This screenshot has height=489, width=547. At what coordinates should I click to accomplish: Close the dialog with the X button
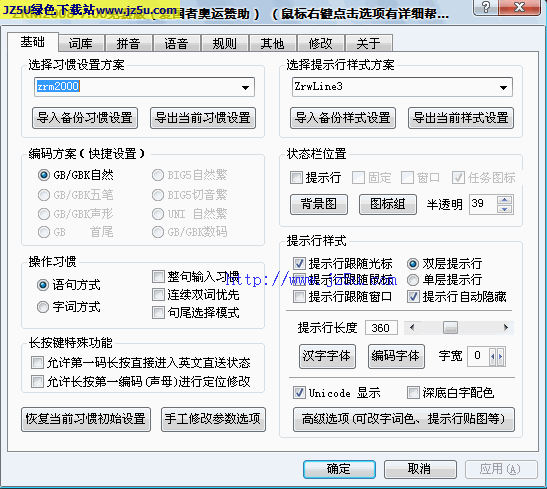click(x=519, y=7)
